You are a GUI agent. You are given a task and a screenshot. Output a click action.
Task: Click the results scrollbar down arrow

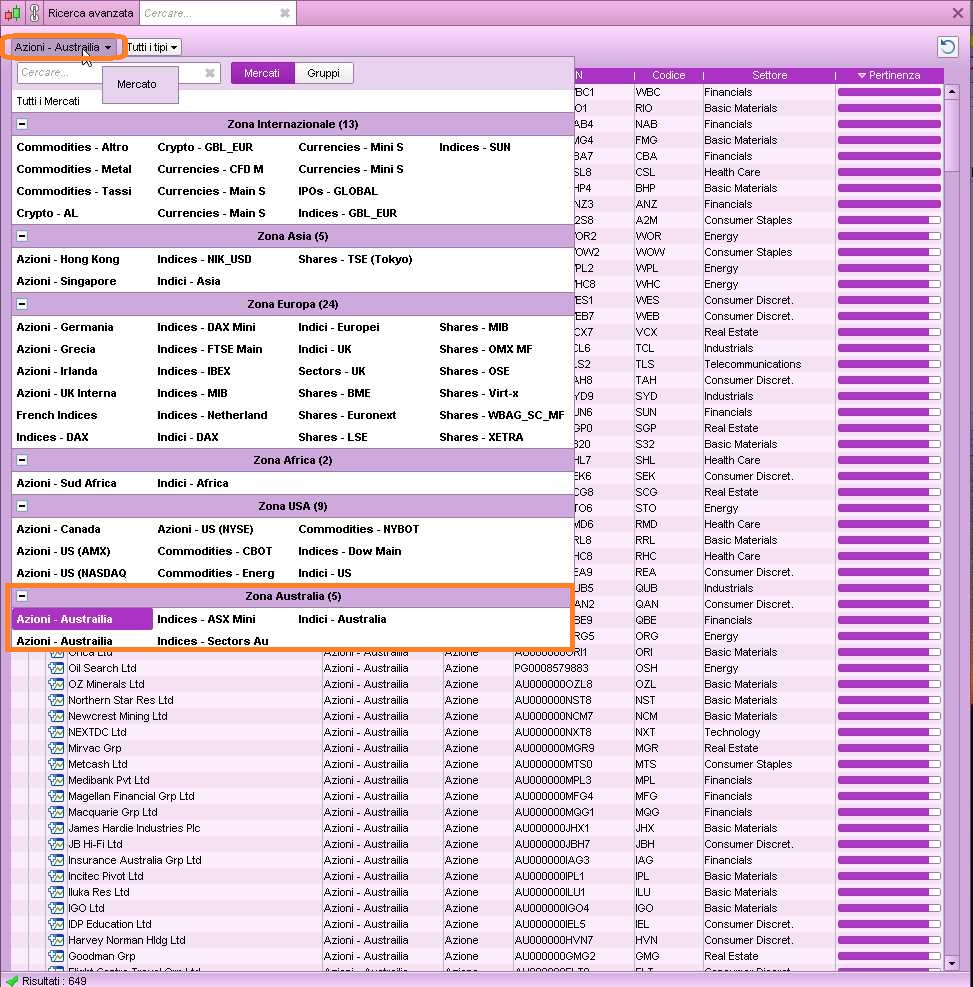tap(952, 963)
